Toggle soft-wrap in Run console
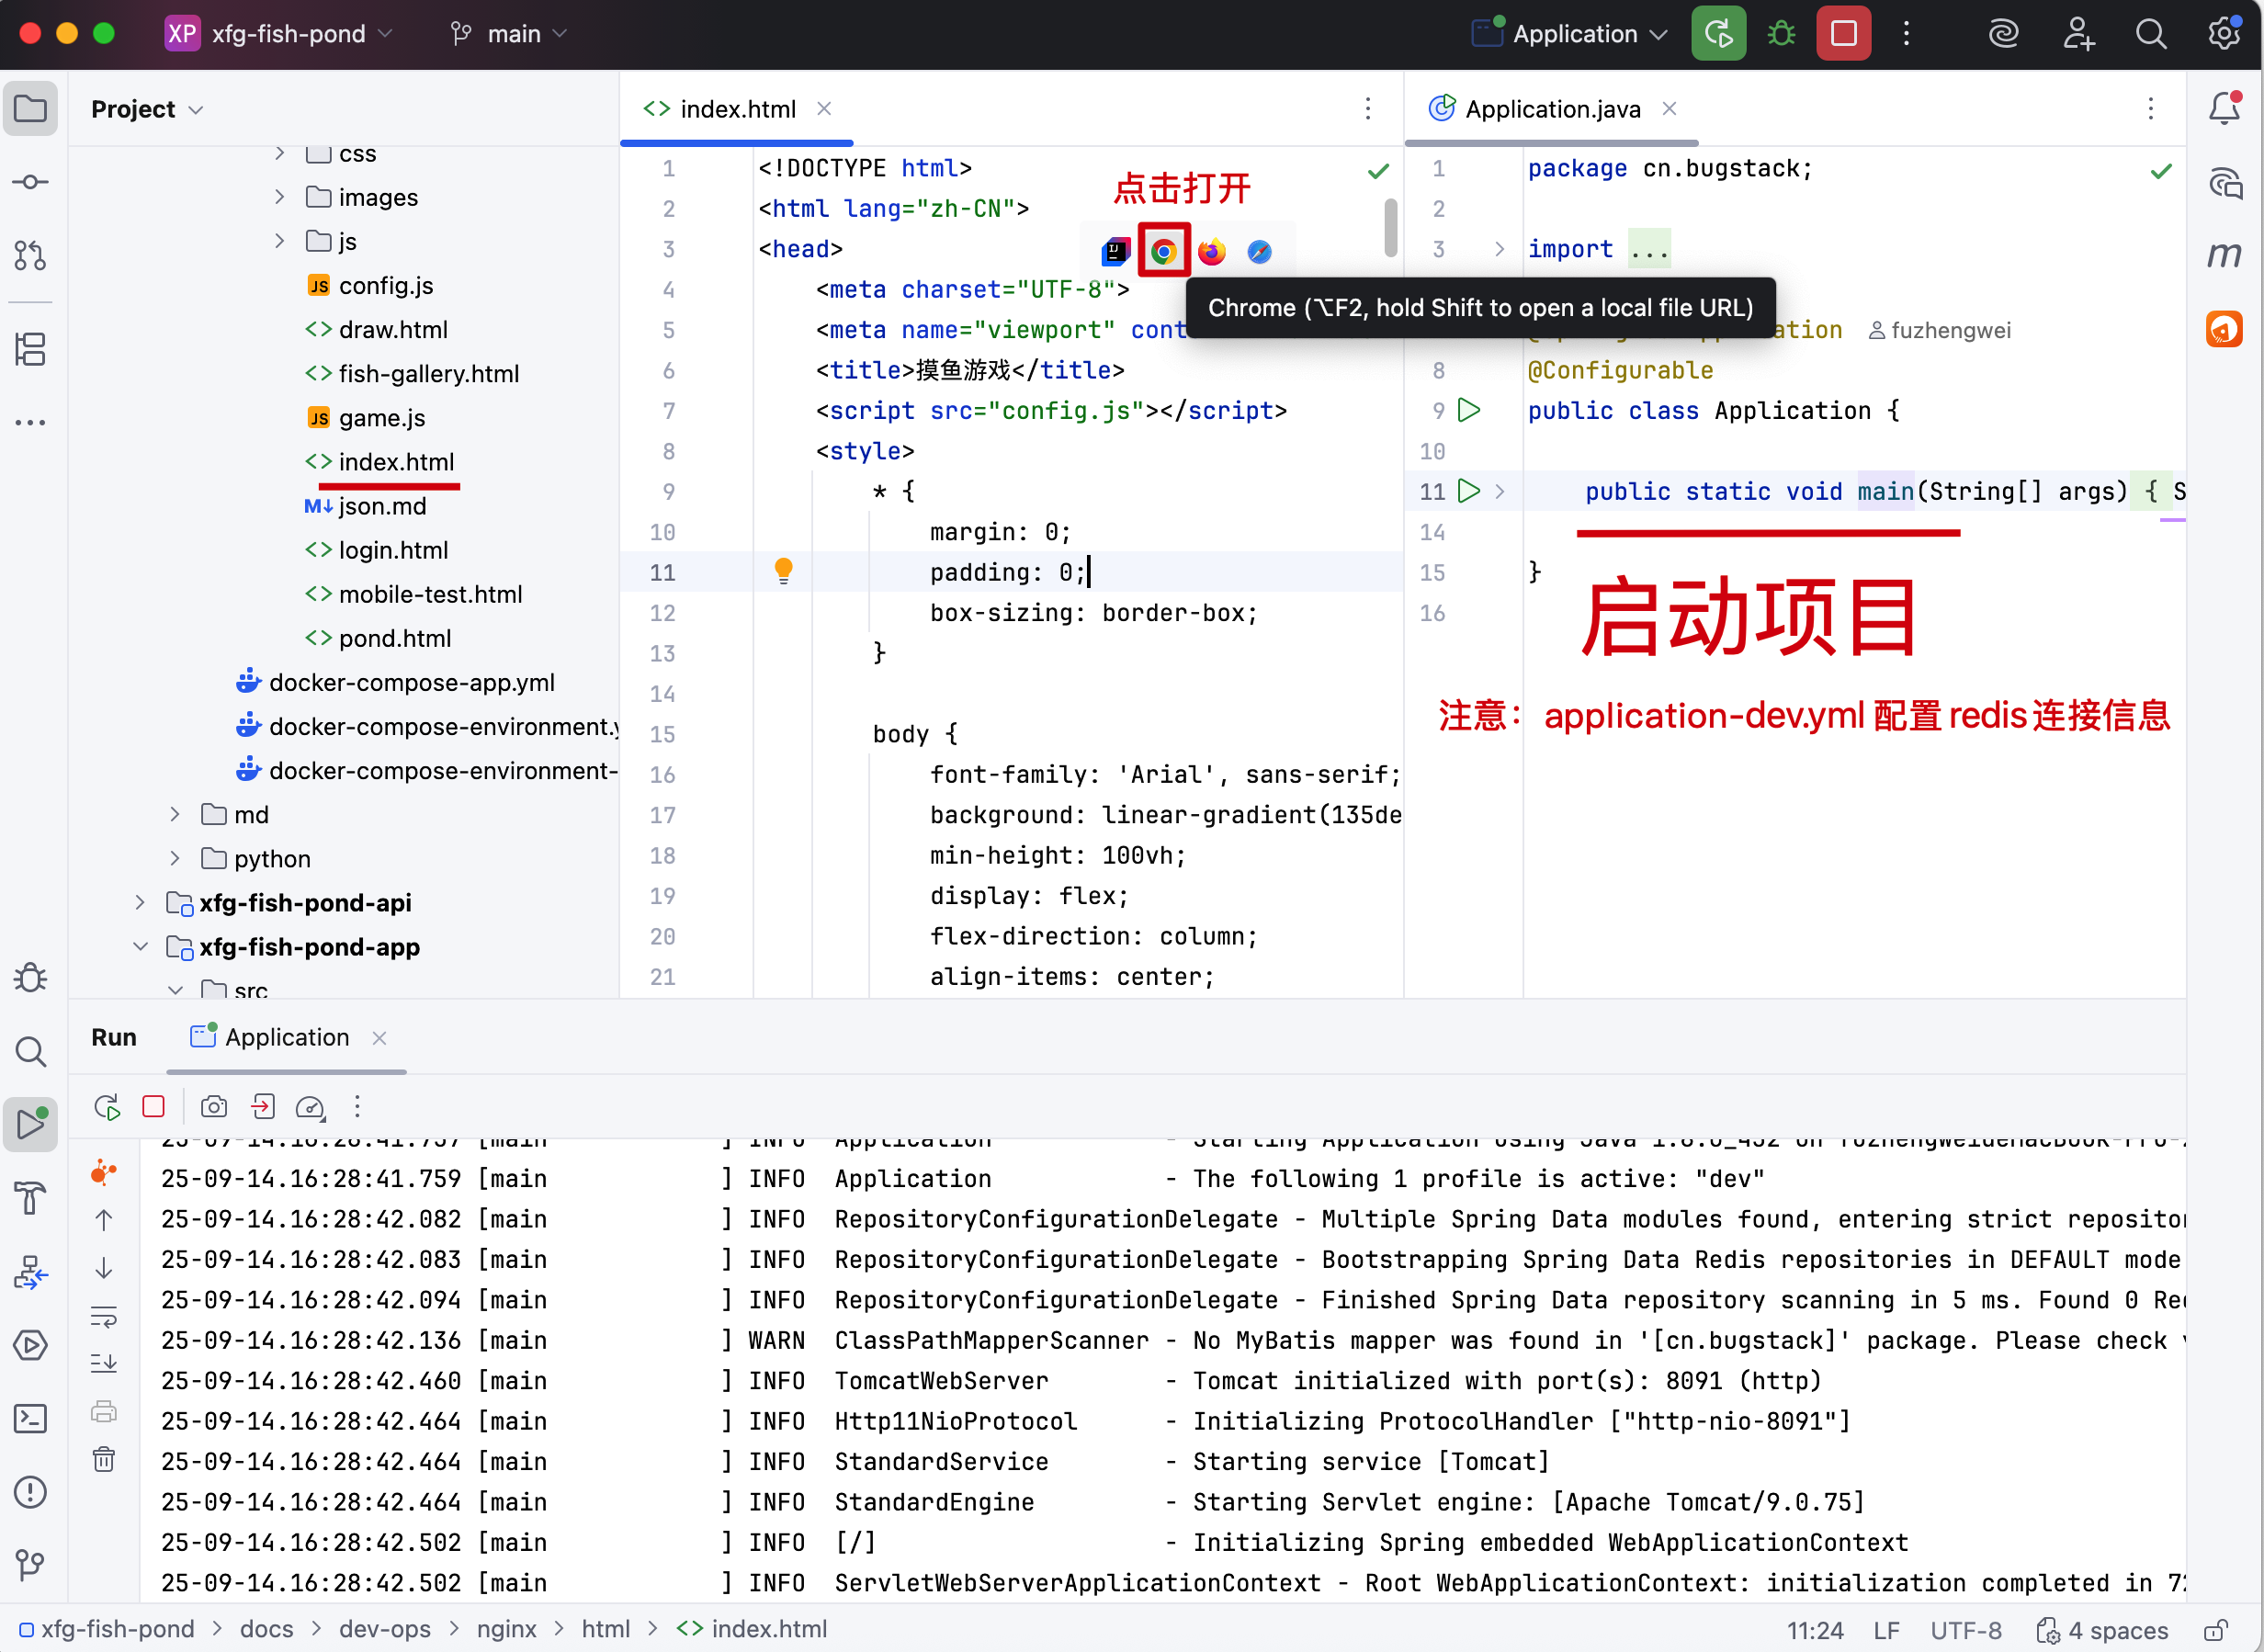This screenshot has width=2264, height=1652. tap(104, 1316)
